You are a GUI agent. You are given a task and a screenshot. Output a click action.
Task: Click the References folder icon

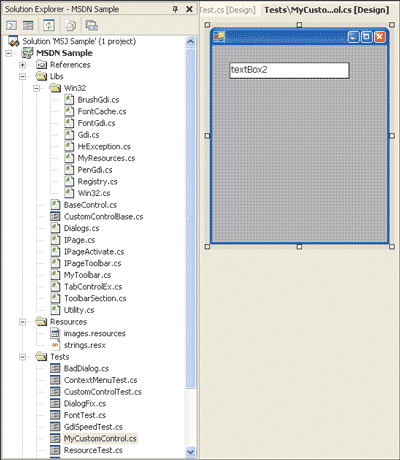click(x=41, y=65)
